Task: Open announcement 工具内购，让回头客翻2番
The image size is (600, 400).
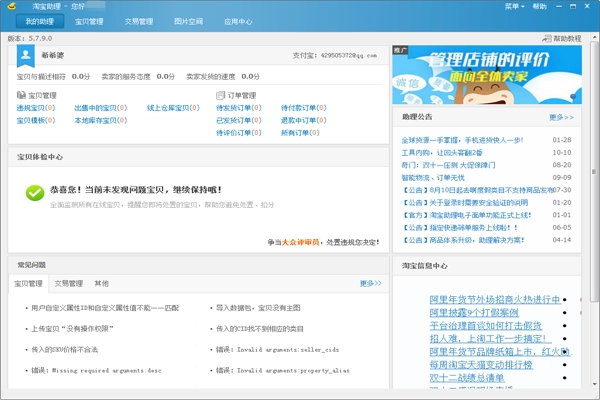Action: tap(442, 153)
